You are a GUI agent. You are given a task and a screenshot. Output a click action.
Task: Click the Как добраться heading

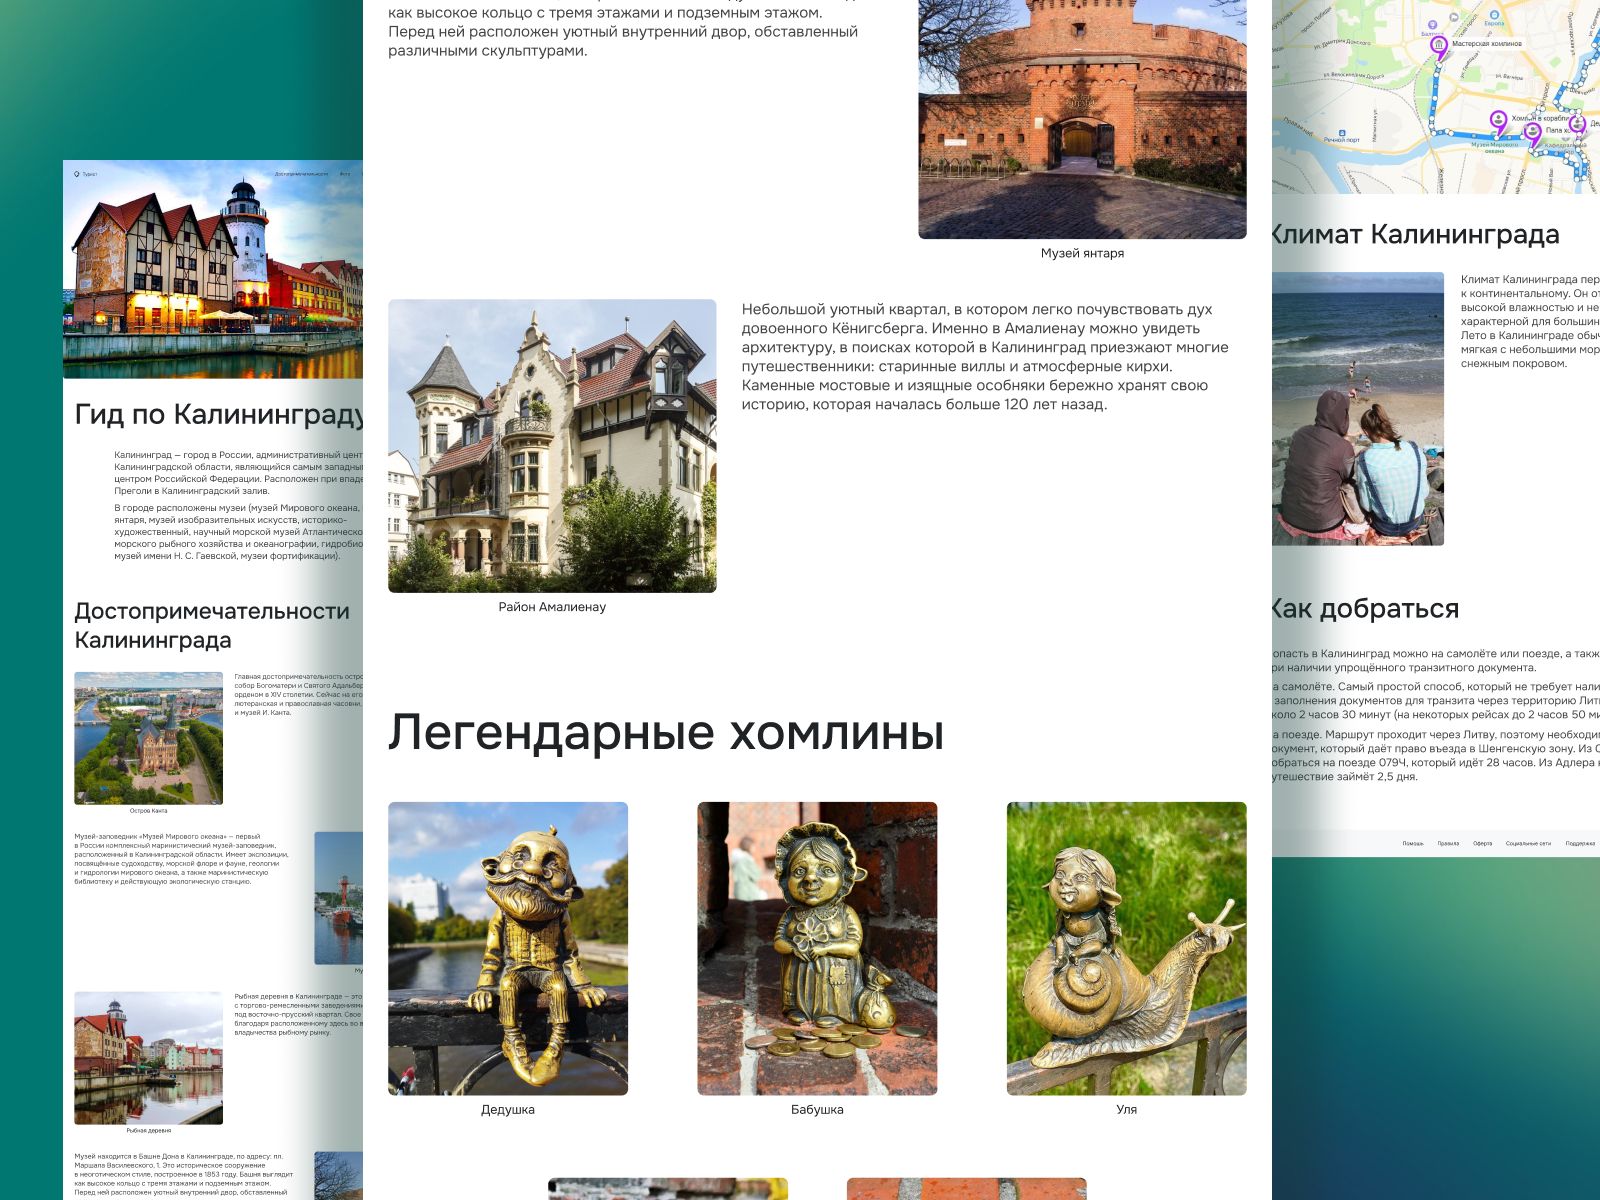[x=1366, y=608]
